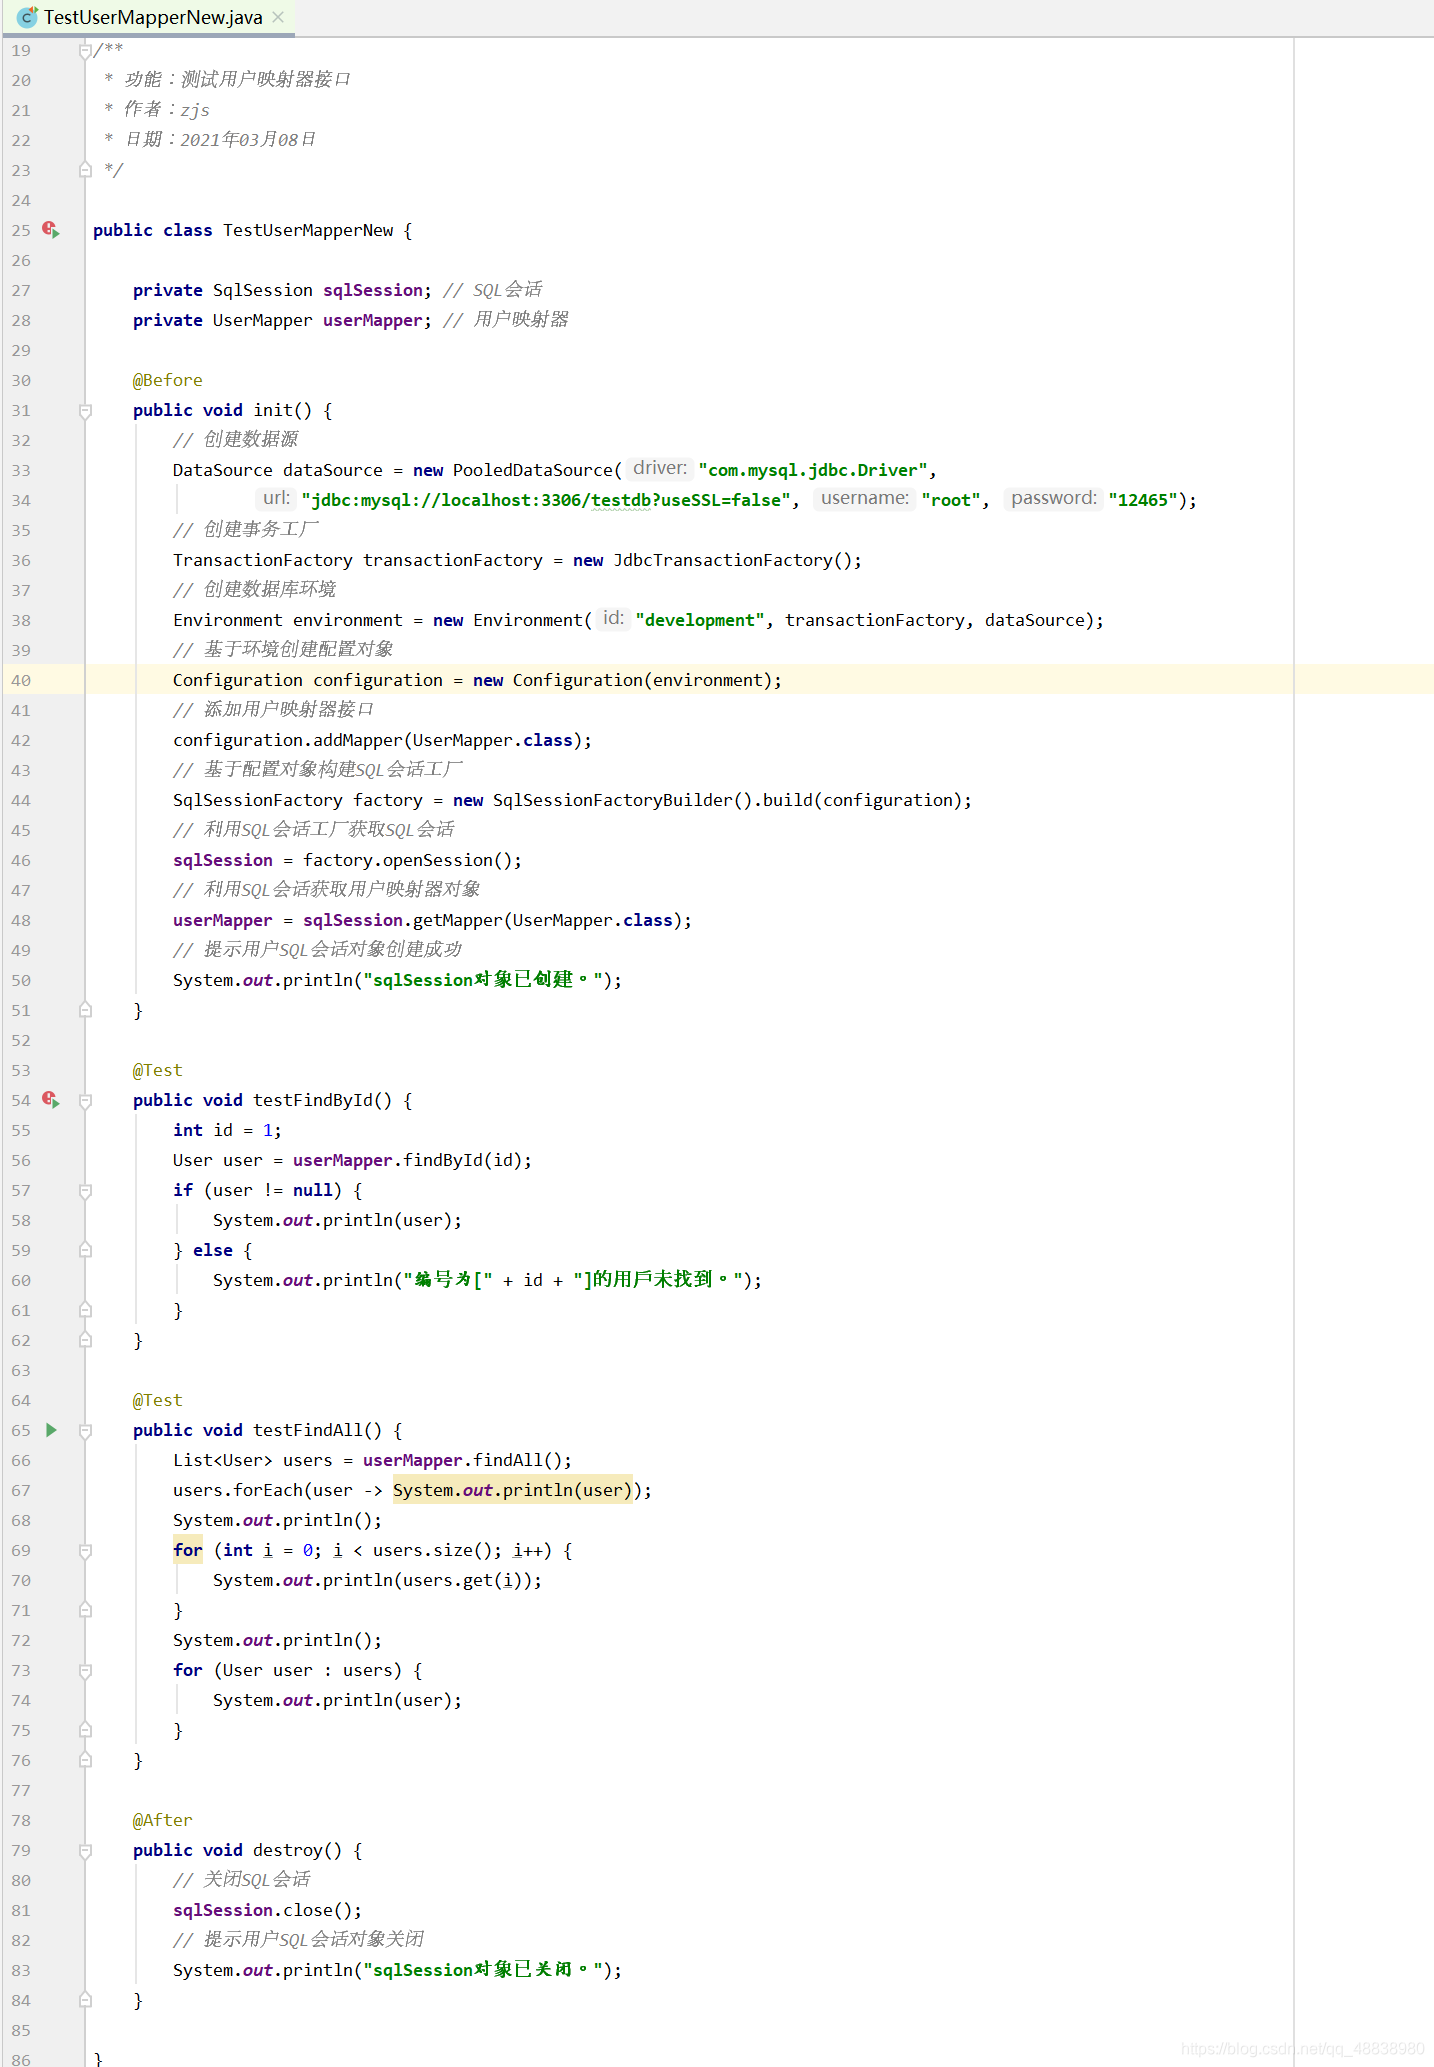The image size is (1434, 2067).
Task: Click the @Test annotation above testFindAll
Action: coord(158,1400)
